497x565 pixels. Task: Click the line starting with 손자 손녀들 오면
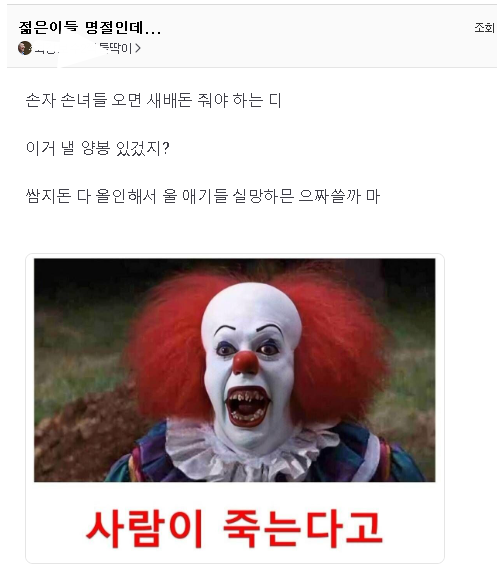tap(153, 100)
